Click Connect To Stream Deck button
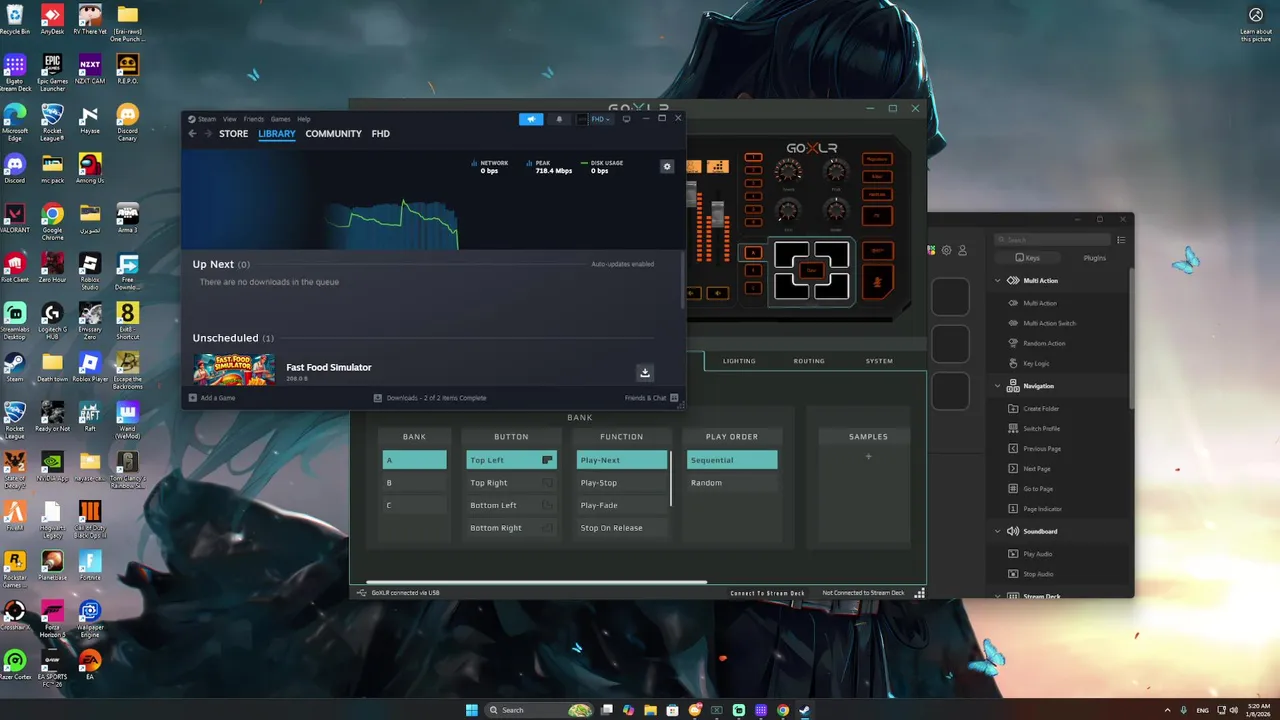Screen dimensions: 1280x720 coord(767,593)
